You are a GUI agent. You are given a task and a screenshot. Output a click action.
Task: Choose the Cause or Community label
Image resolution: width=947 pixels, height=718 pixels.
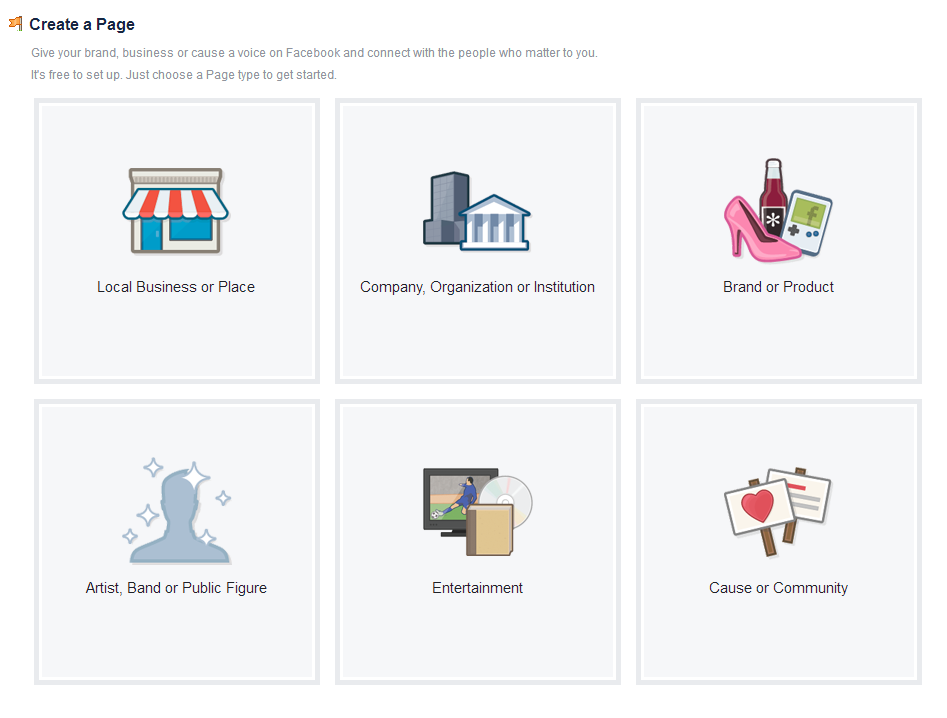pyautogui.click(x=778, y=588)
